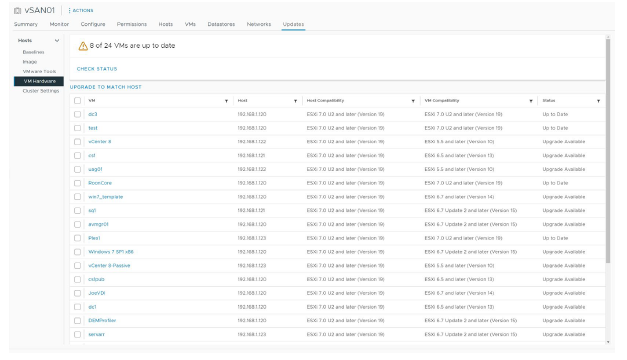Viewport: 627px width, 360px height.
Task: Open the VM column filter icon
Action: pyautogui.click(x=226, y=101)
